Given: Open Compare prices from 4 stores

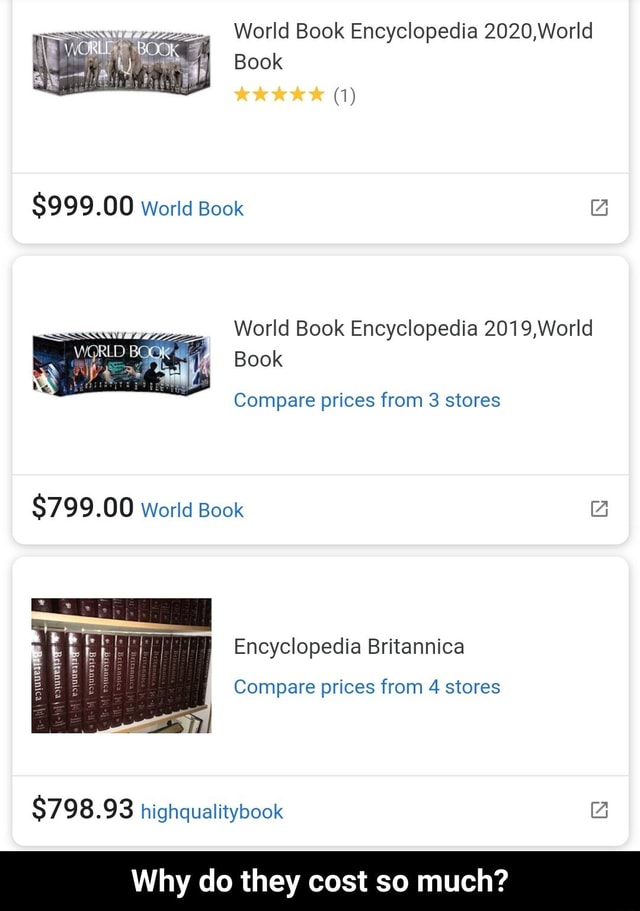Looking at the screenshot, I should coord(366,687).
